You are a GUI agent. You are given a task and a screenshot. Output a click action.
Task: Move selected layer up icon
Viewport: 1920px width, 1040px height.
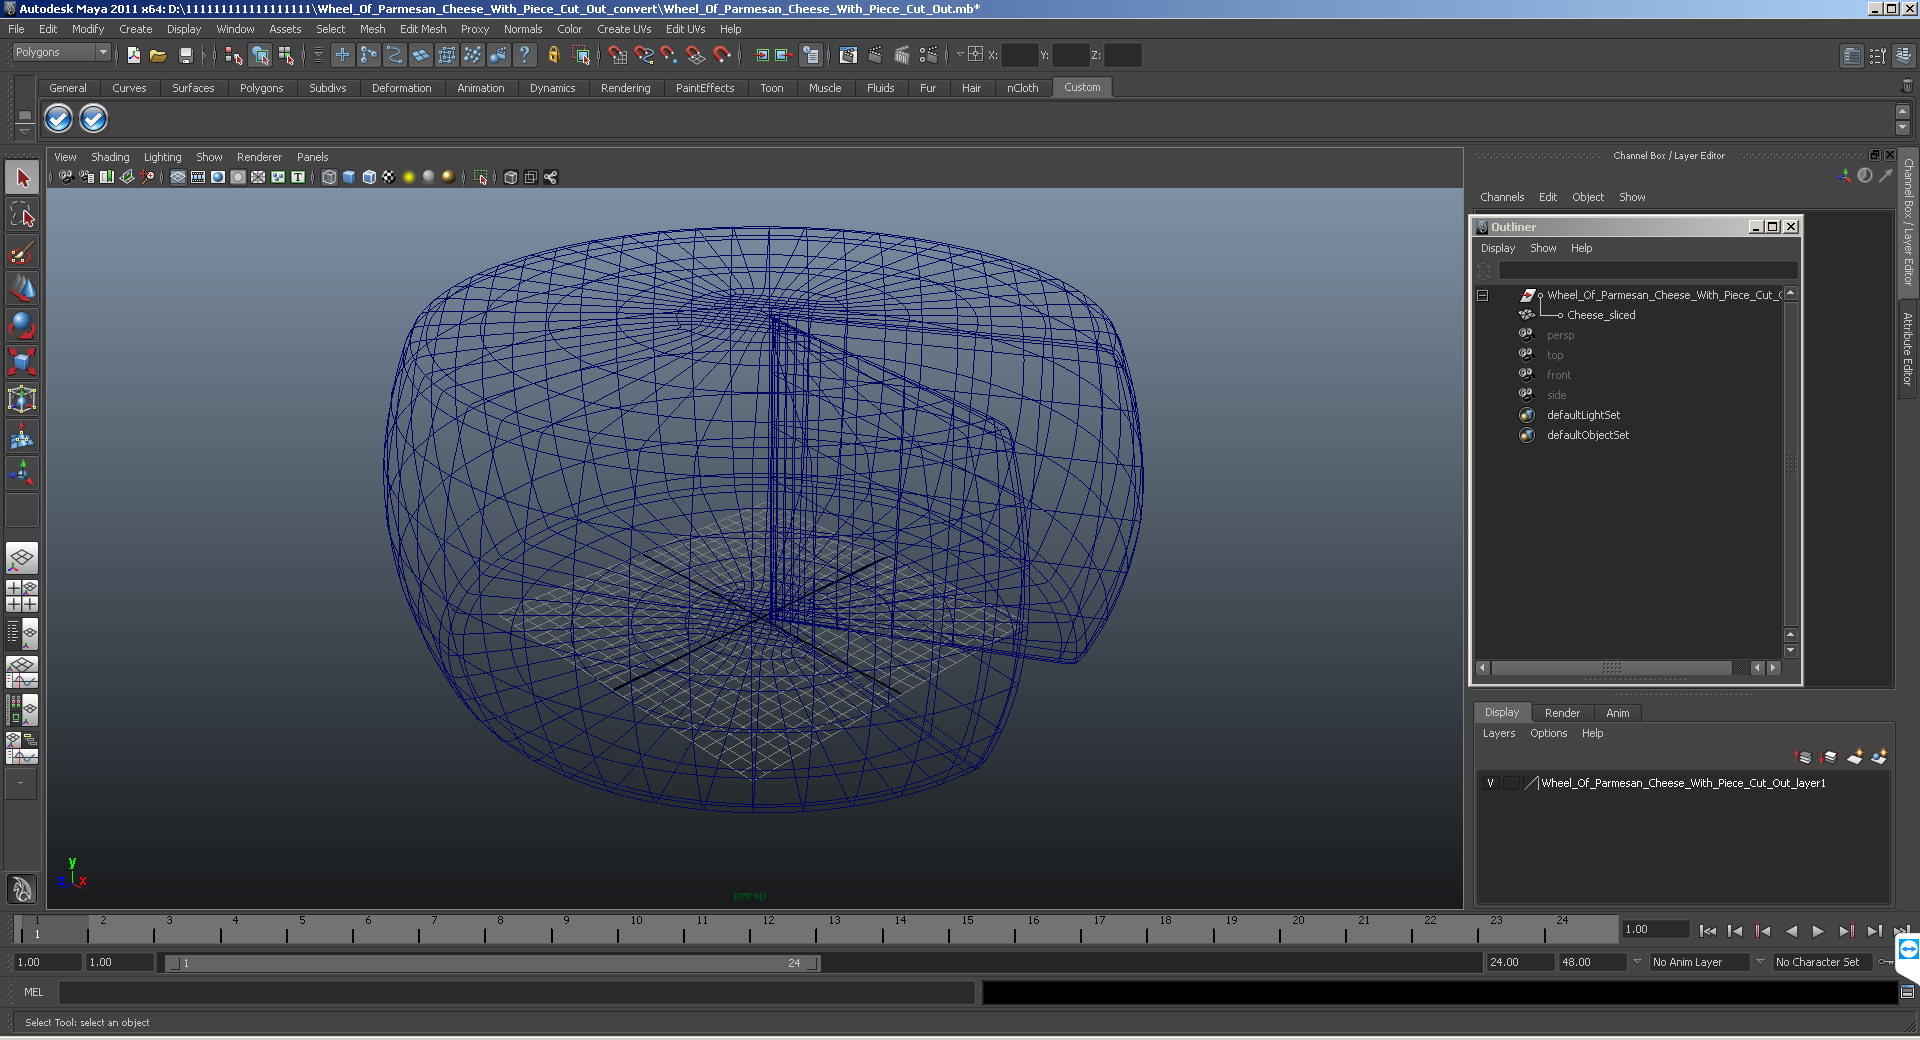tap(1804, 757)
